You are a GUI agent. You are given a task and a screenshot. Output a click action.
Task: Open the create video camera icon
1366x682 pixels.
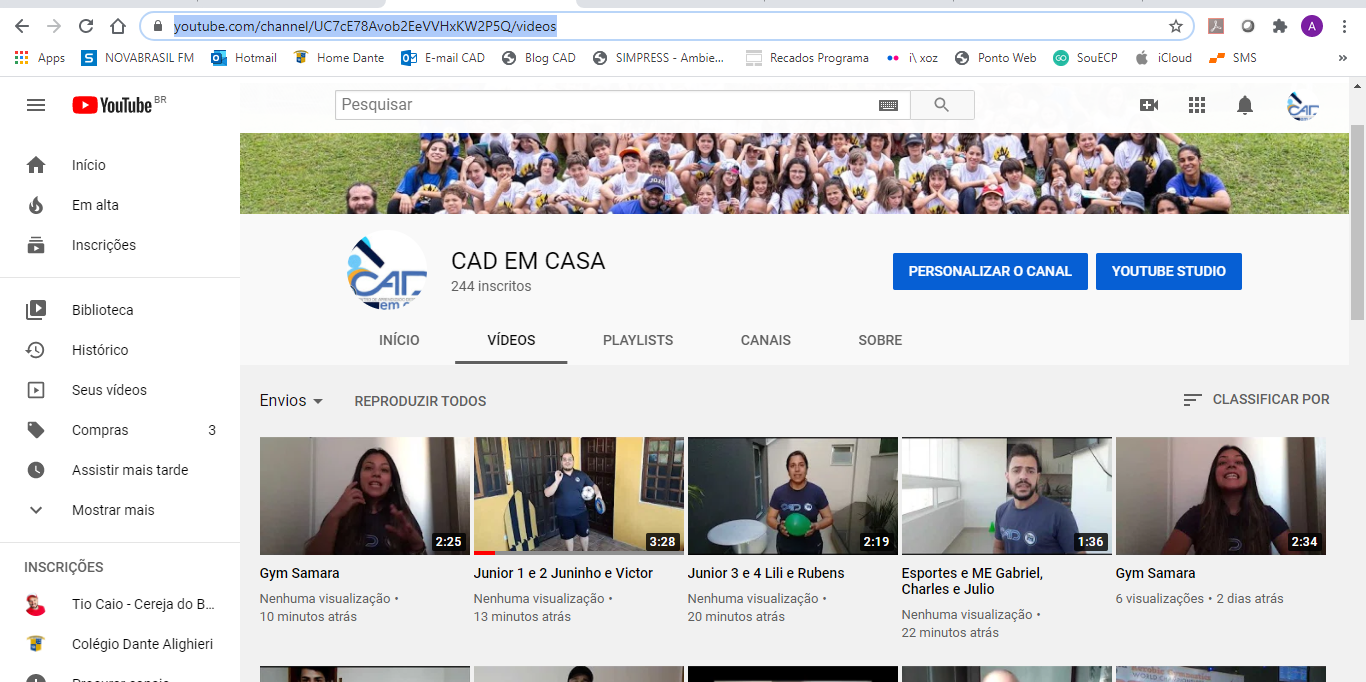coord(1149,105)
